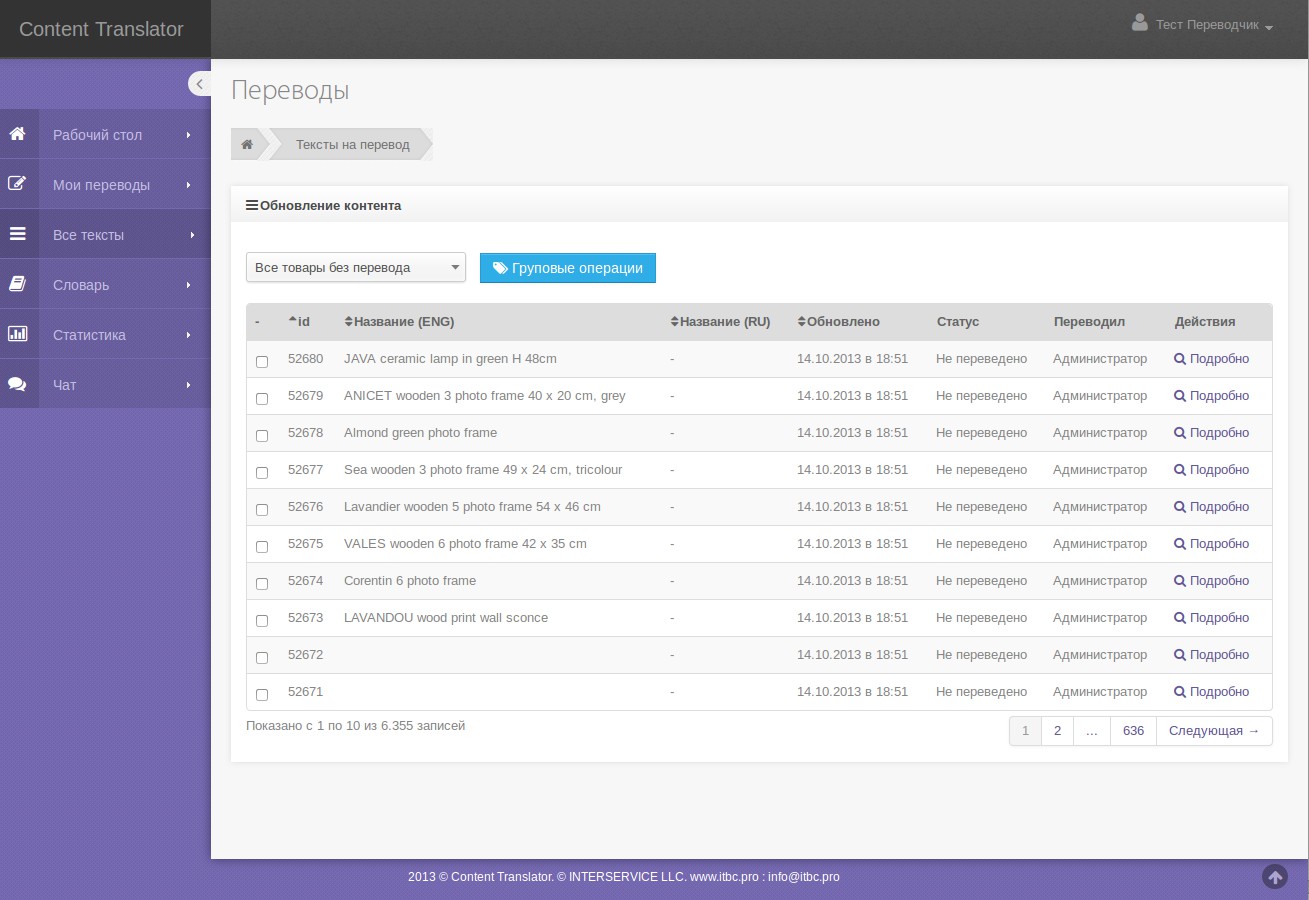Tick the checkbox for Corentin 6 photo frame
Viewport: 1309px width, 900px height.
262,583
